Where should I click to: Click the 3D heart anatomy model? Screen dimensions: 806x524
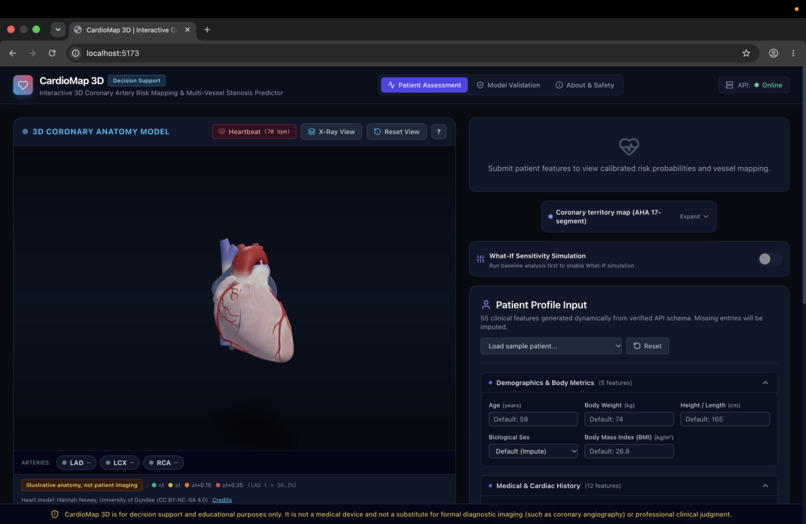point(253,301)
